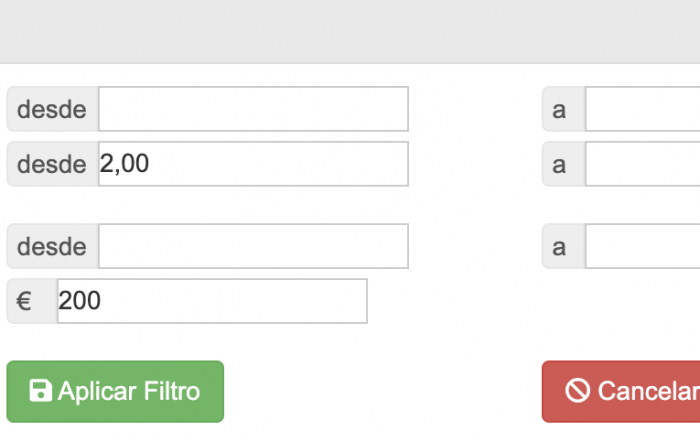Click the gray header bar above the filters

[350, 31]
